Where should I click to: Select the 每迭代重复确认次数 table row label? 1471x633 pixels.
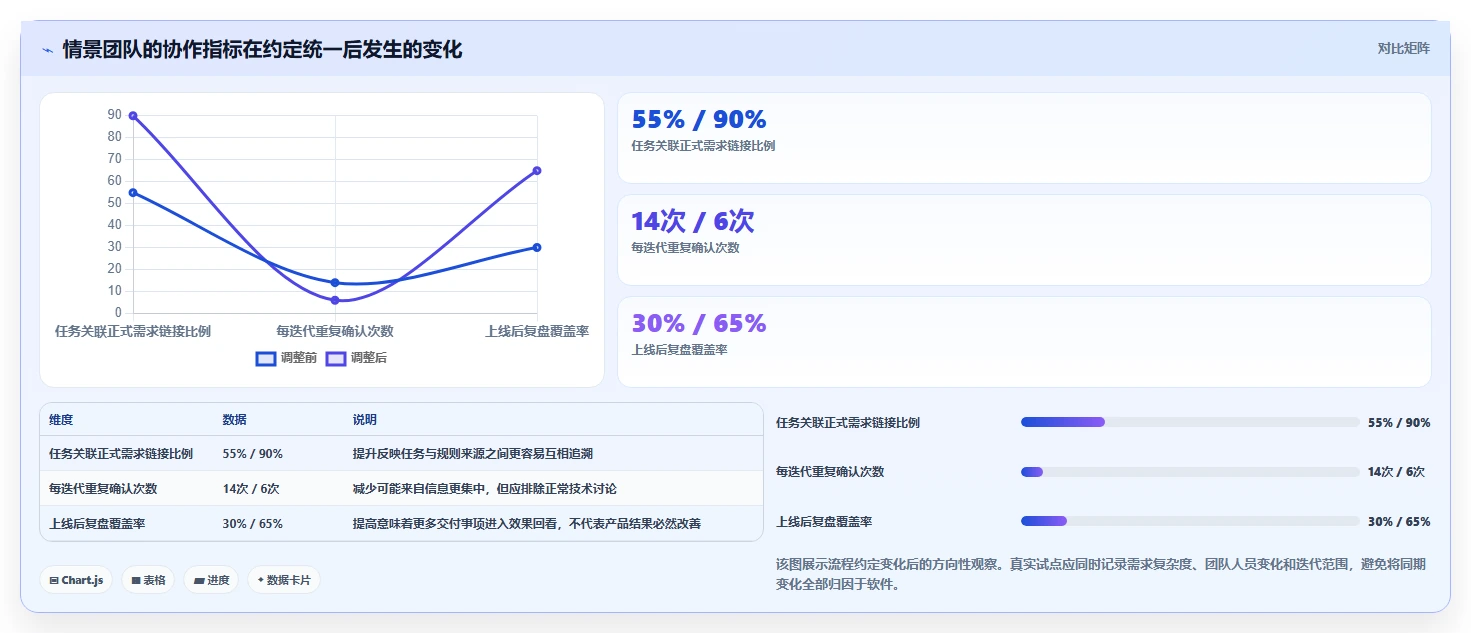tap(103, 489)
